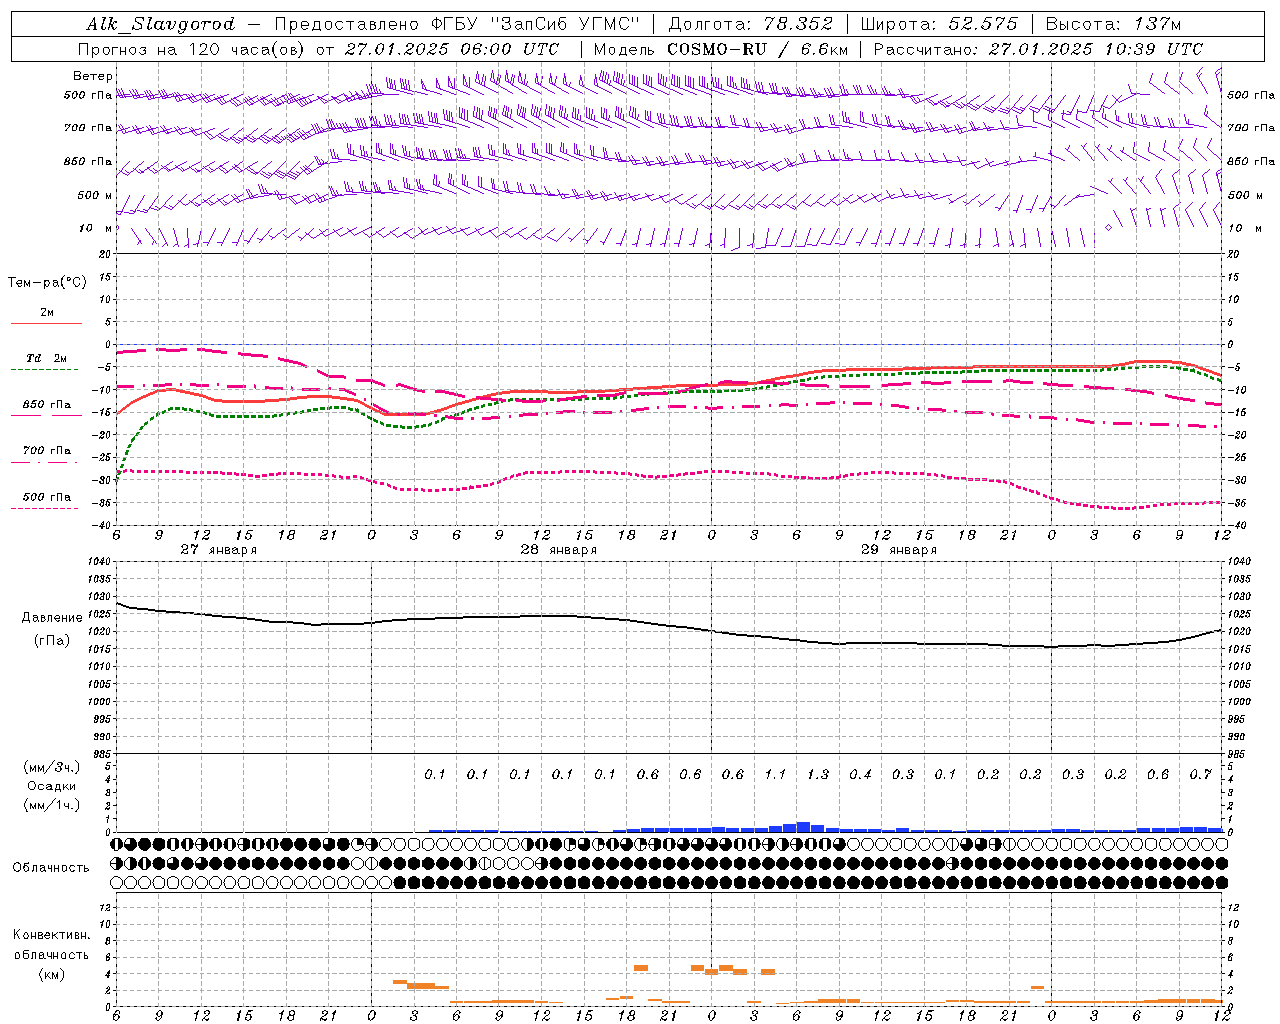Click the "29 января" date label

click(899, 550)
